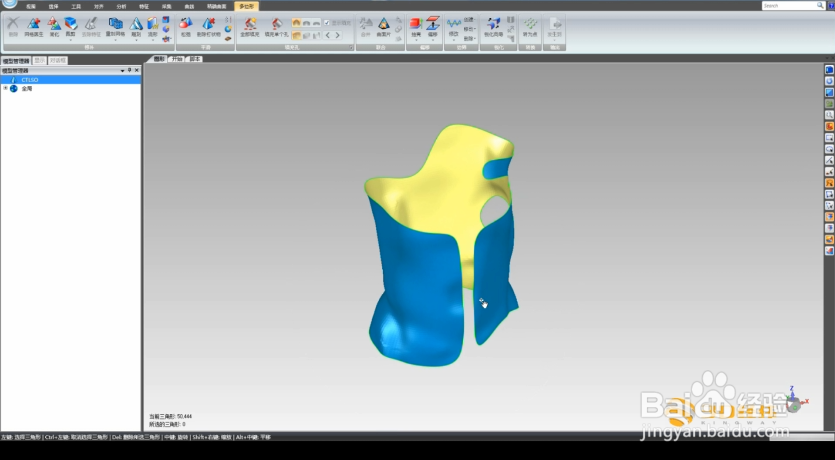
Task: Switch to the 视图 ribbon tab
Action: (x=31, y=6)
